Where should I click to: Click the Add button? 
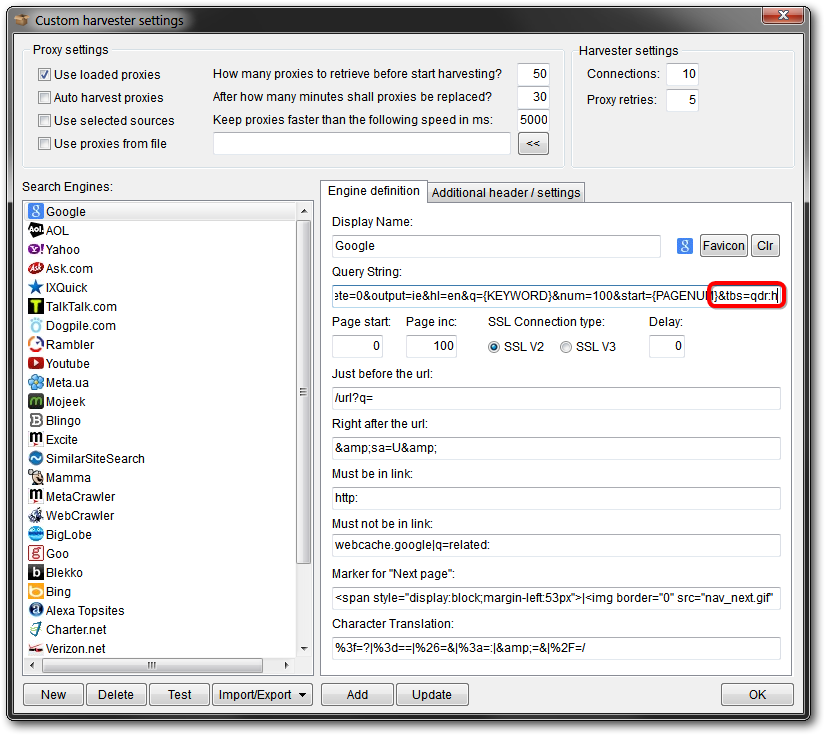(x=357, y=694)
